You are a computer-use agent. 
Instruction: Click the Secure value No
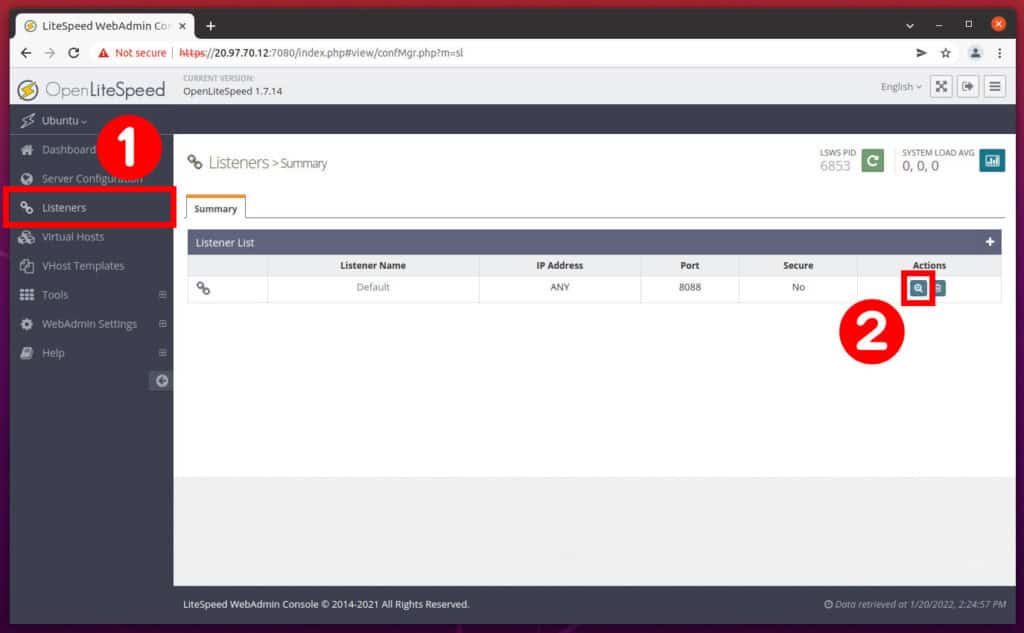click(x=798, y=287)
